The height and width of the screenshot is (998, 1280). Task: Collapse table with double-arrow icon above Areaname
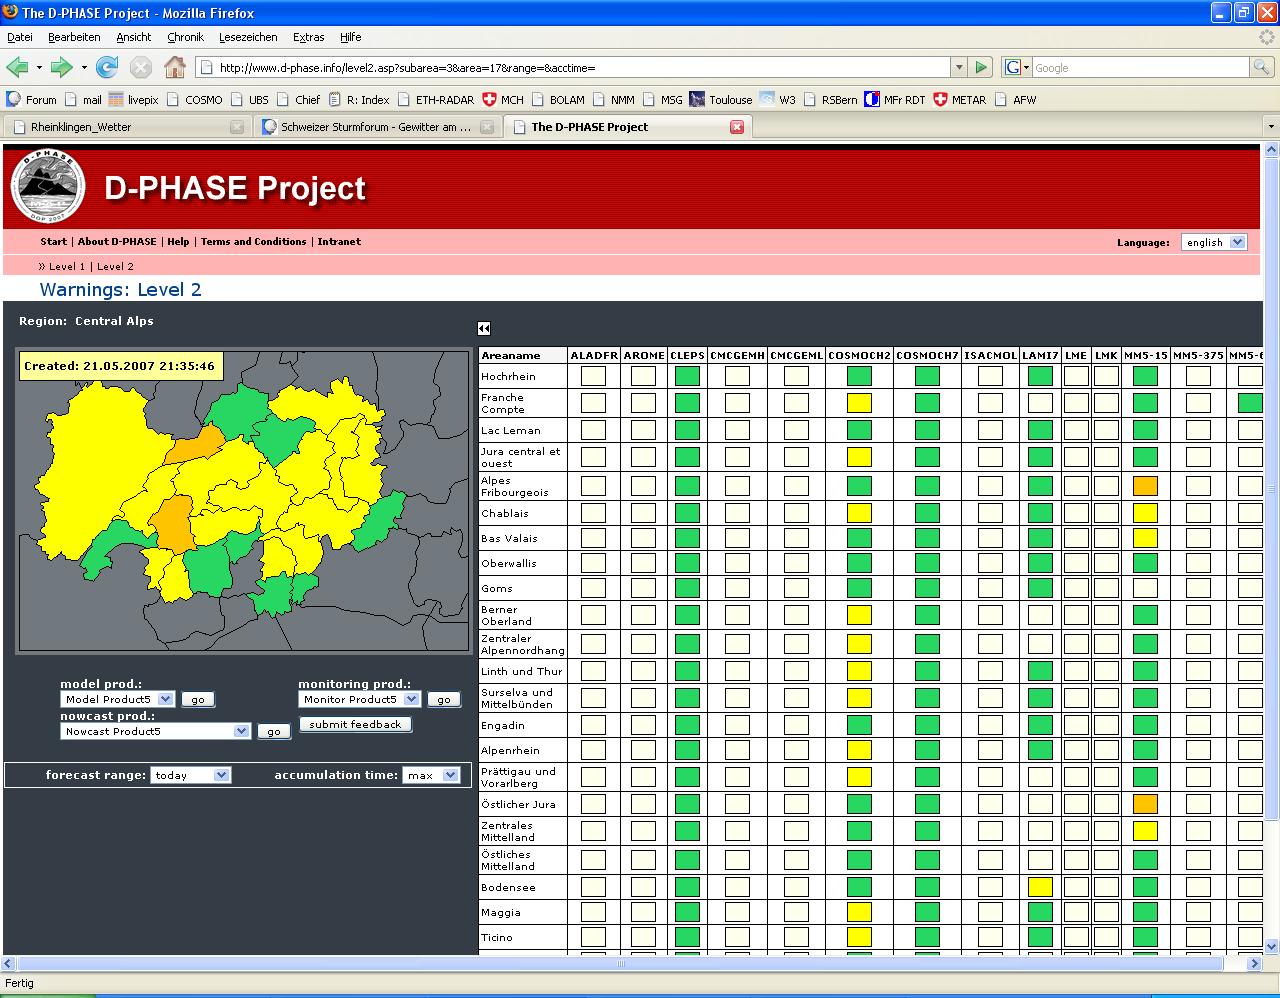(484, 328)
